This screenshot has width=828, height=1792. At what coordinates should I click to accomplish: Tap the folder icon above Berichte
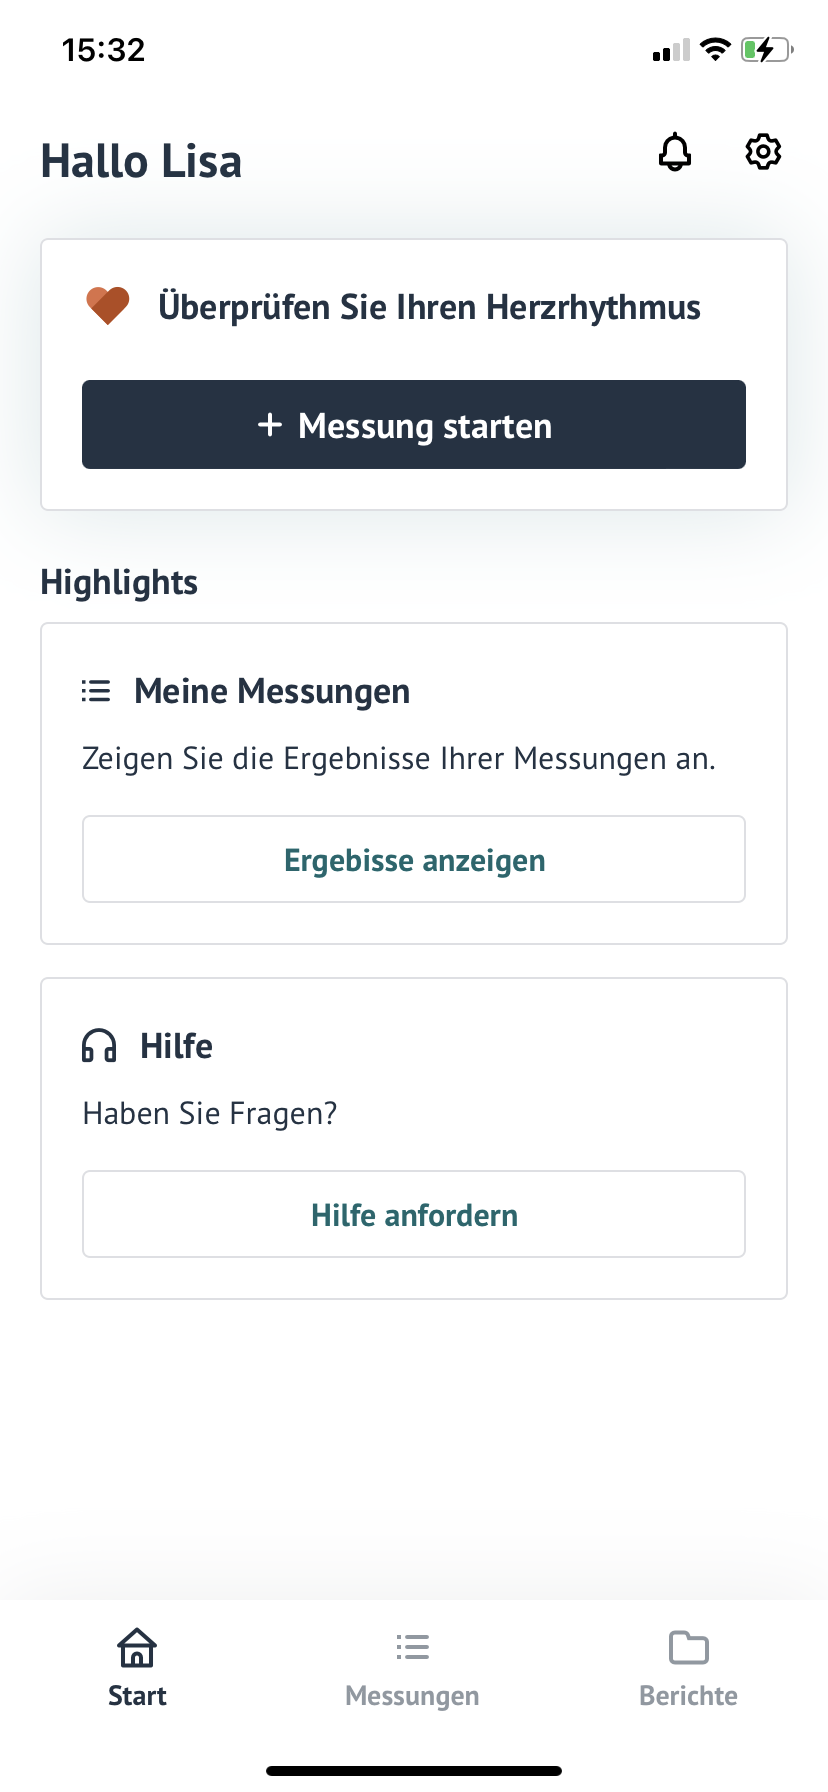point(688,1647)
